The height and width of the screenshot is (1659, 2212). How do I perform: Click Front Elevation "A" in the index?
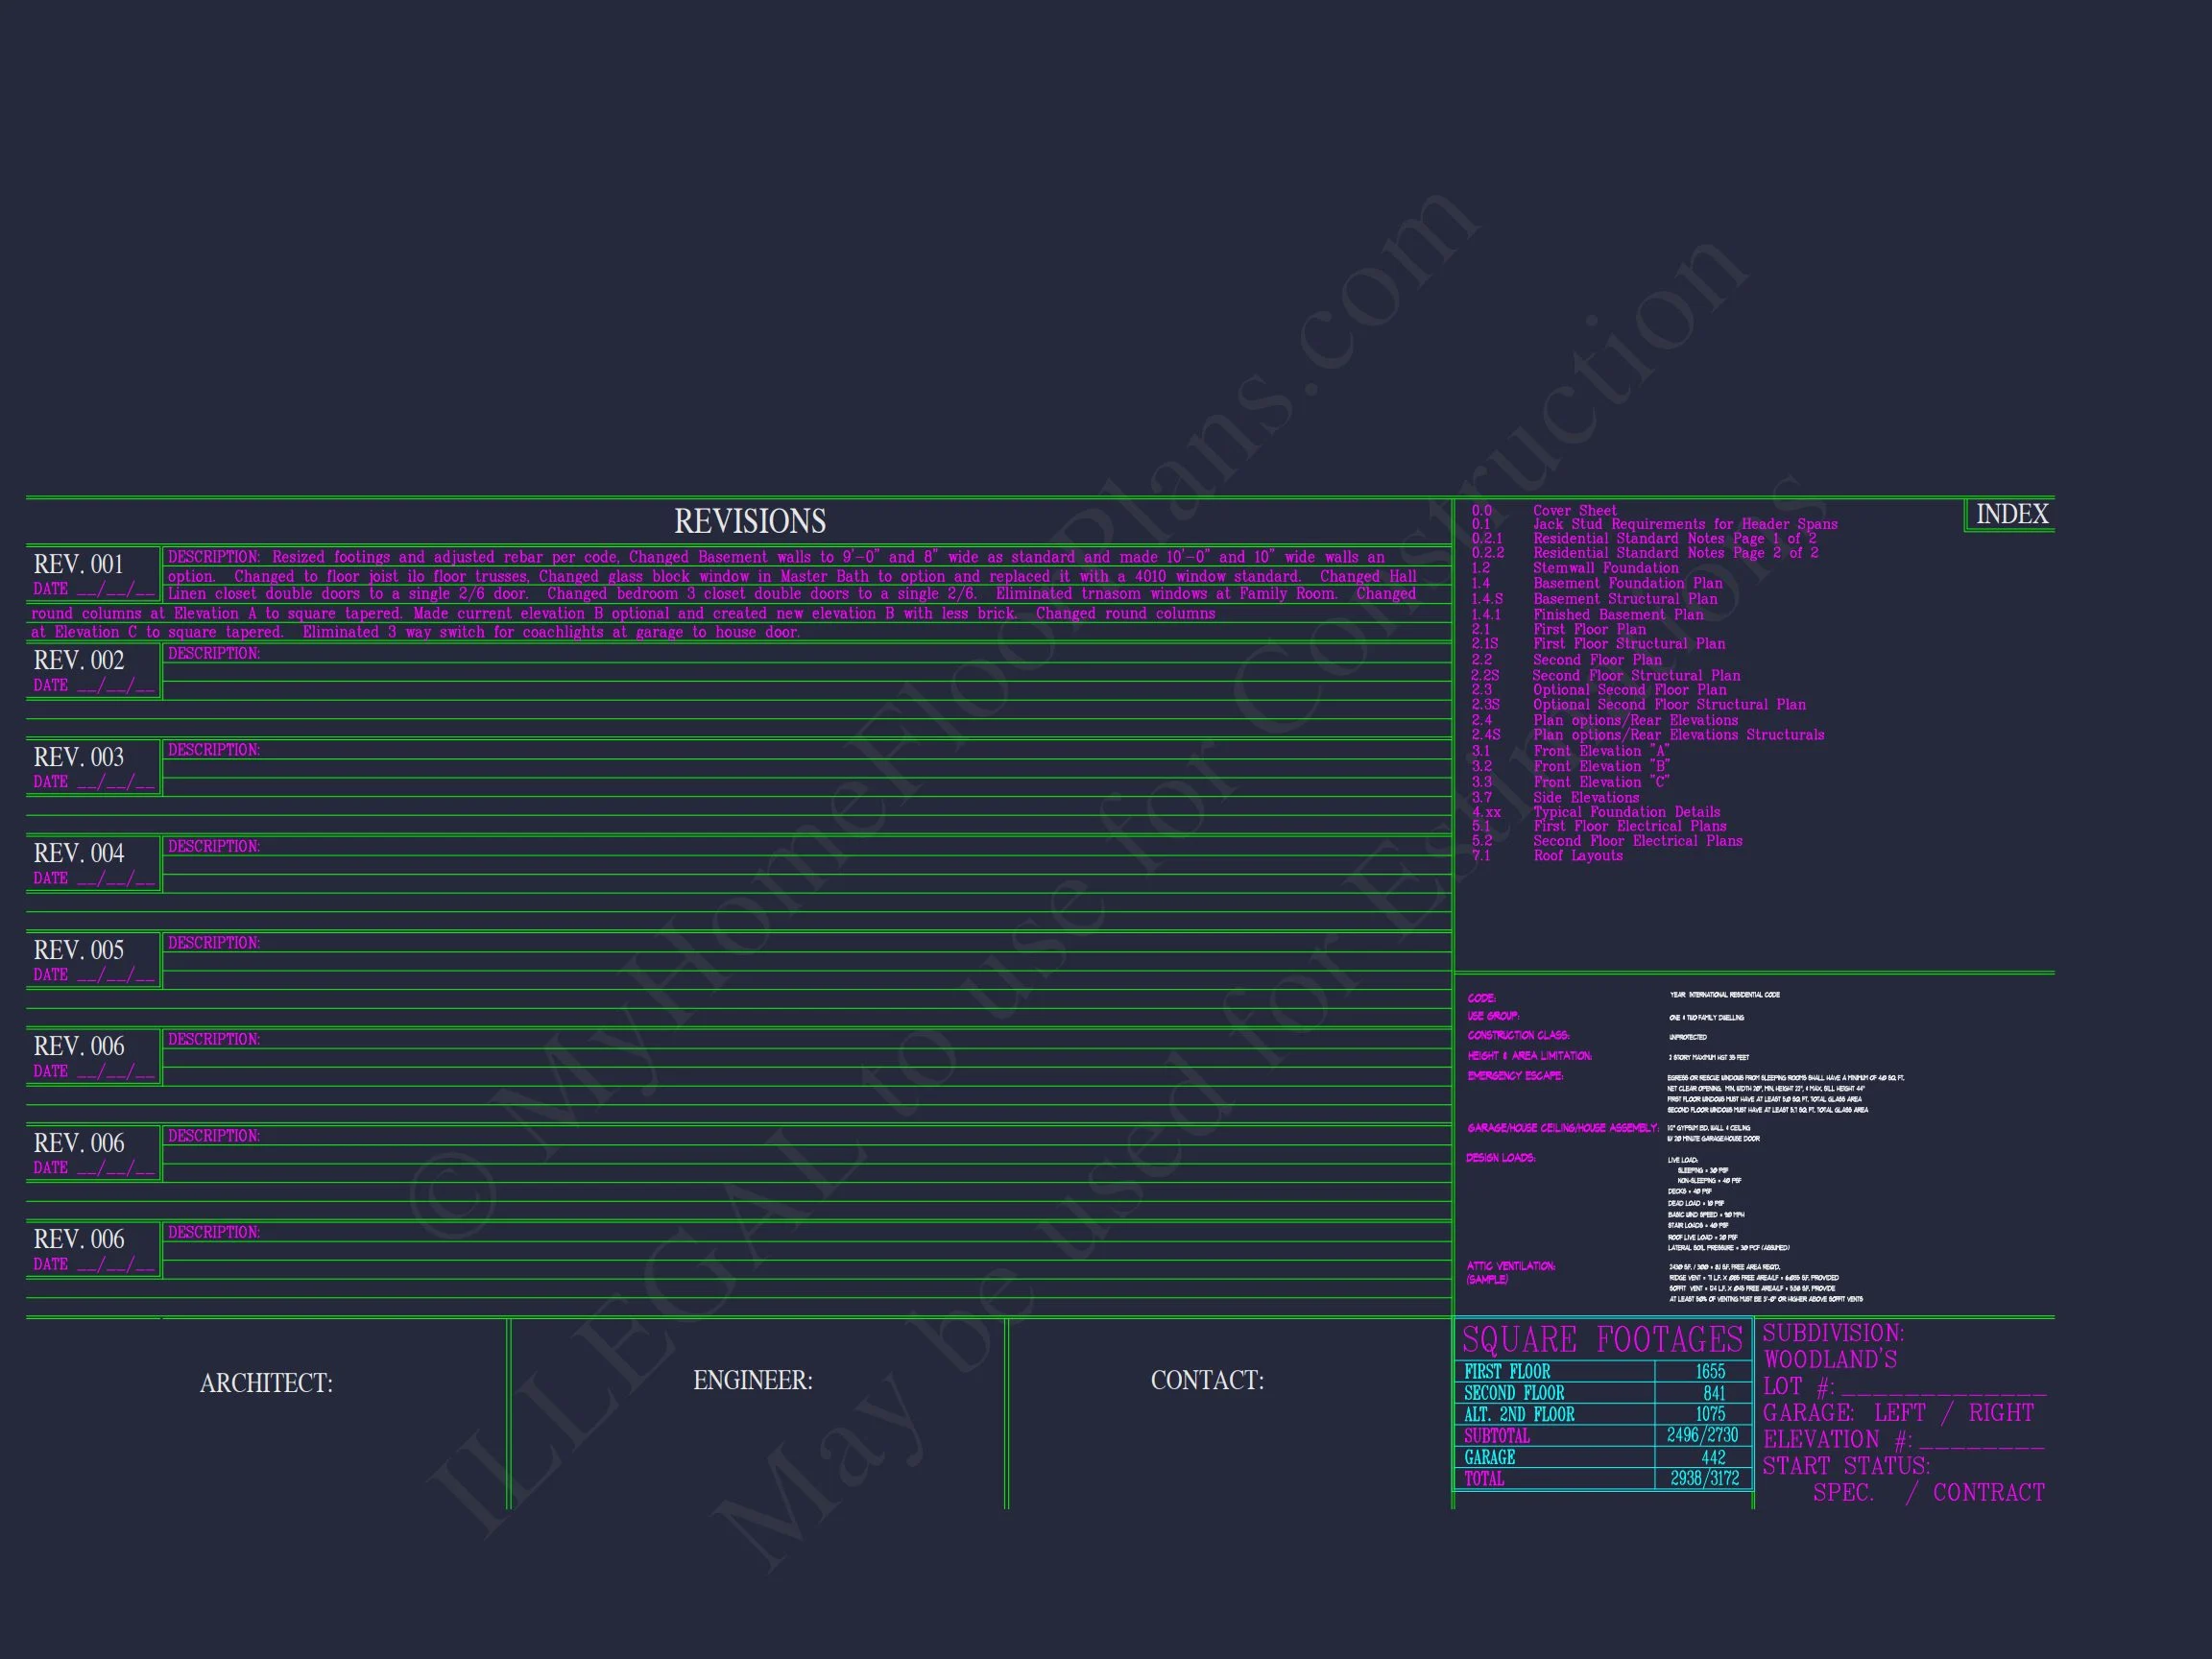point(1601,751)
